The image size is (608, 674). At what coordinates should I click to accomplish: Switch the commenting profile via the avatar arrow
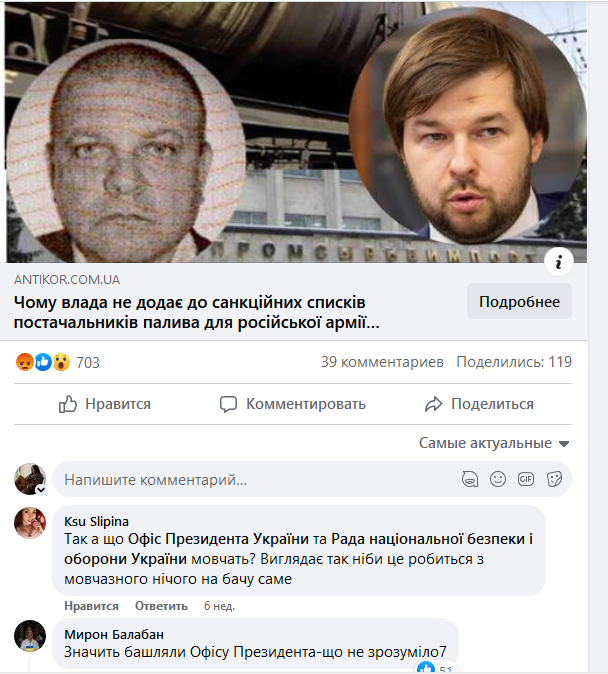[41, 490]
